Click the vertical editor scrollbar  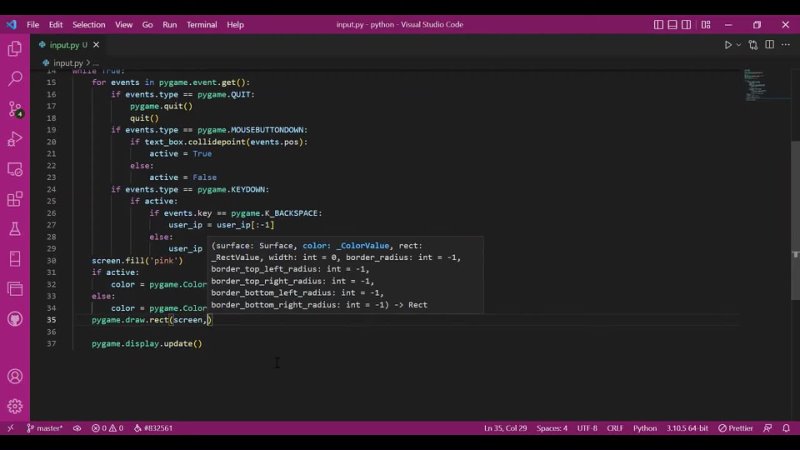click(795, 220)
